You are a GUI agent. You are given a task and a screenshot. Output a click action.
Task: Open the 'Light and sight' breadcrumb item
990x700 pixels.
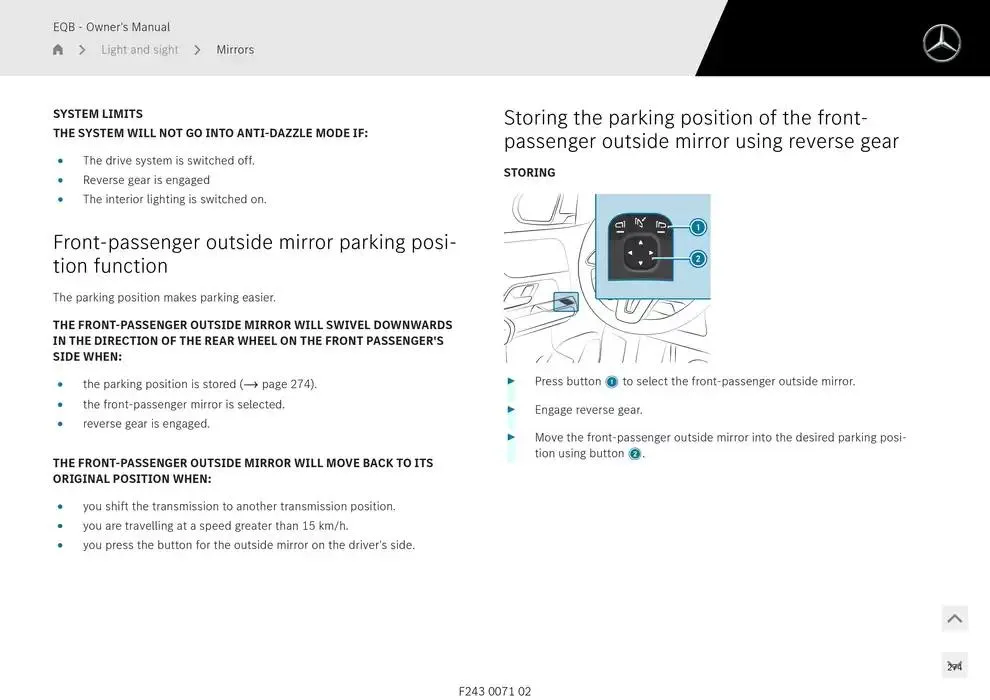point(139,48)
